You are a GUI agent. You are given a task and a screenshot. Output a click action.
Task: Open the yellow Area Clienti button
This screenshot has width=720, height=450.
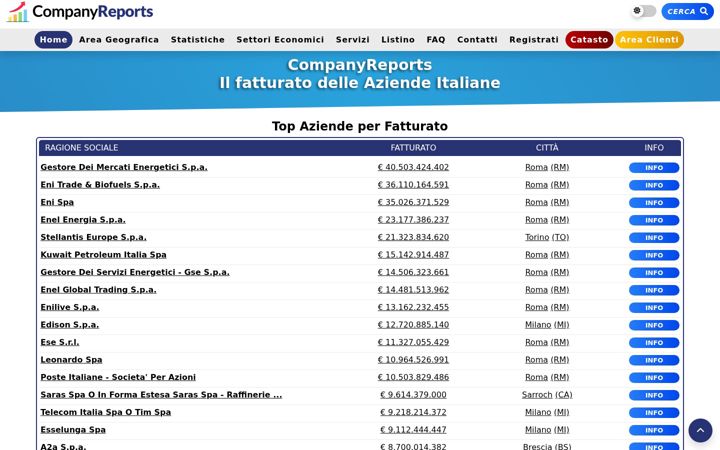point(649,40)
